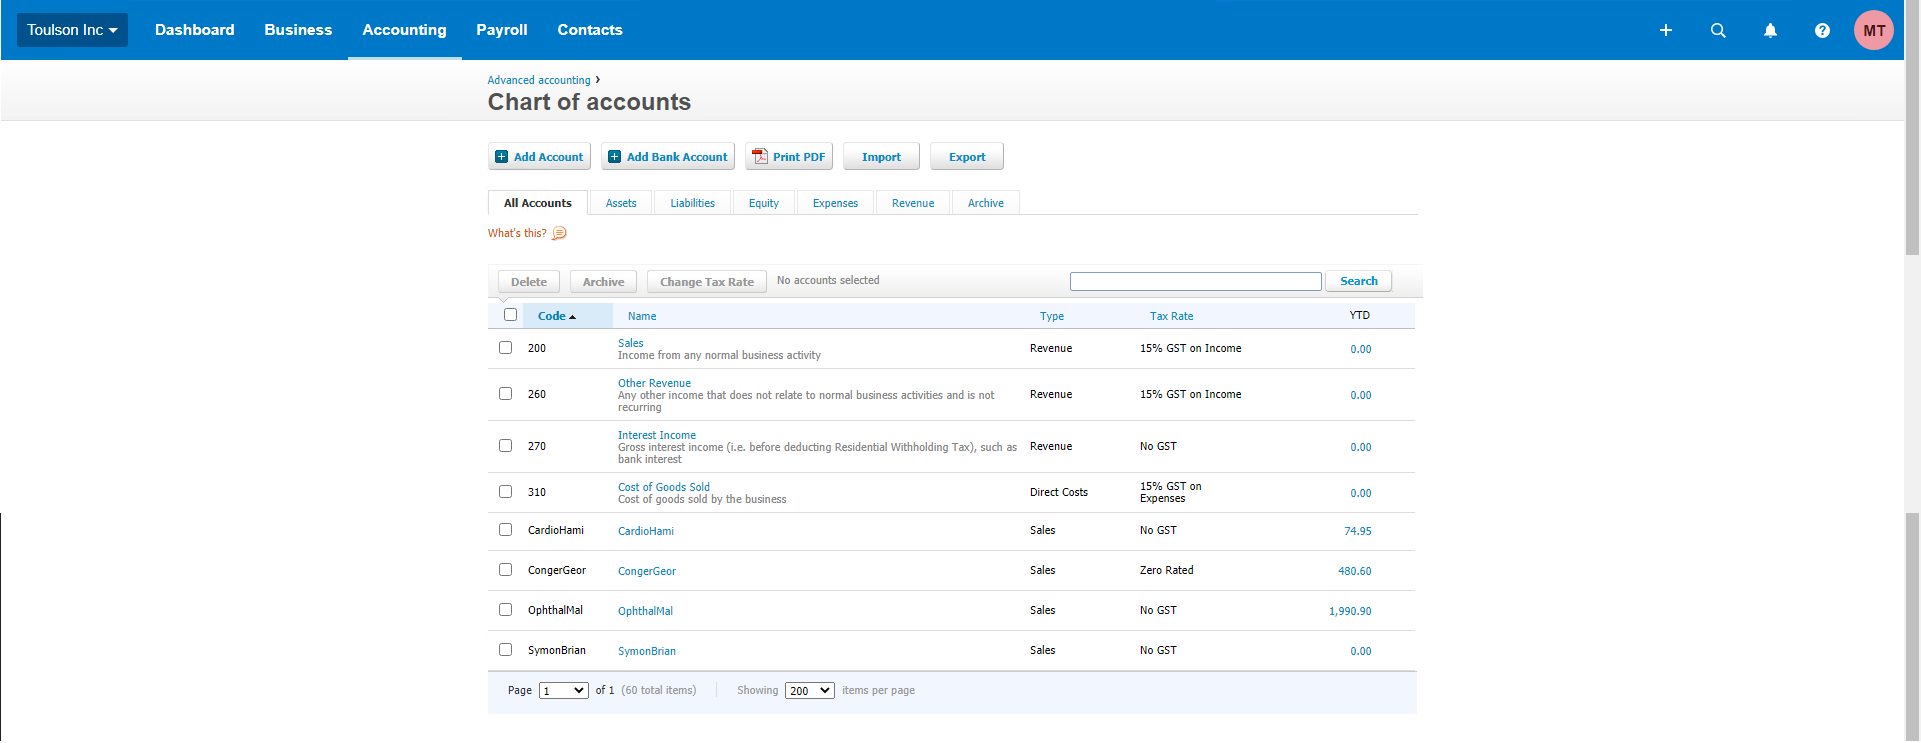This screenshot has height=743, width=1921.
Task: Click the What's this speech bubble icon
Action: click(x=560, y=233)
